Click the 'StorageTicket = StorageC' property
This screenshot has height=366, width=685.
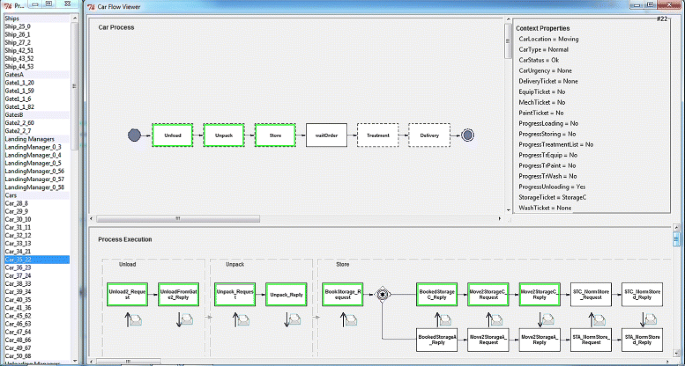553,197
